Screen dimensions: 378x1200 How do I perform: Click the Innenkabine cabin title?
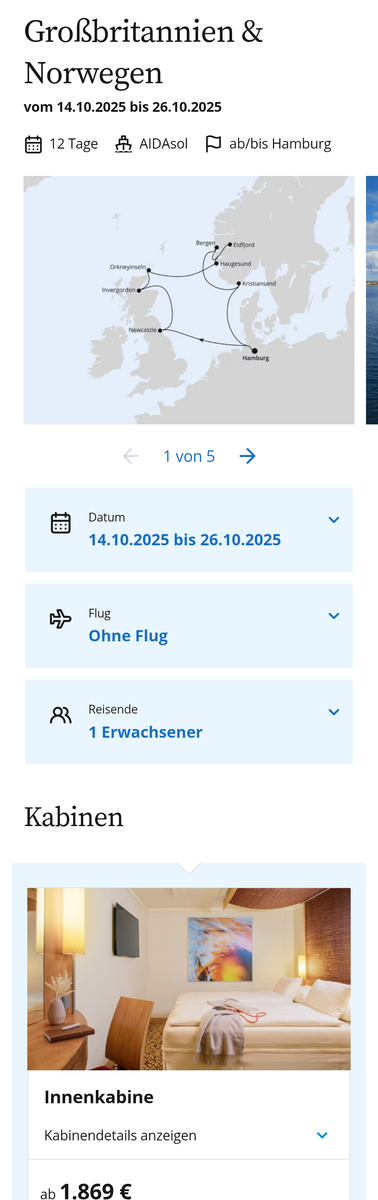pyautogui.click(x=99, y=1097)
